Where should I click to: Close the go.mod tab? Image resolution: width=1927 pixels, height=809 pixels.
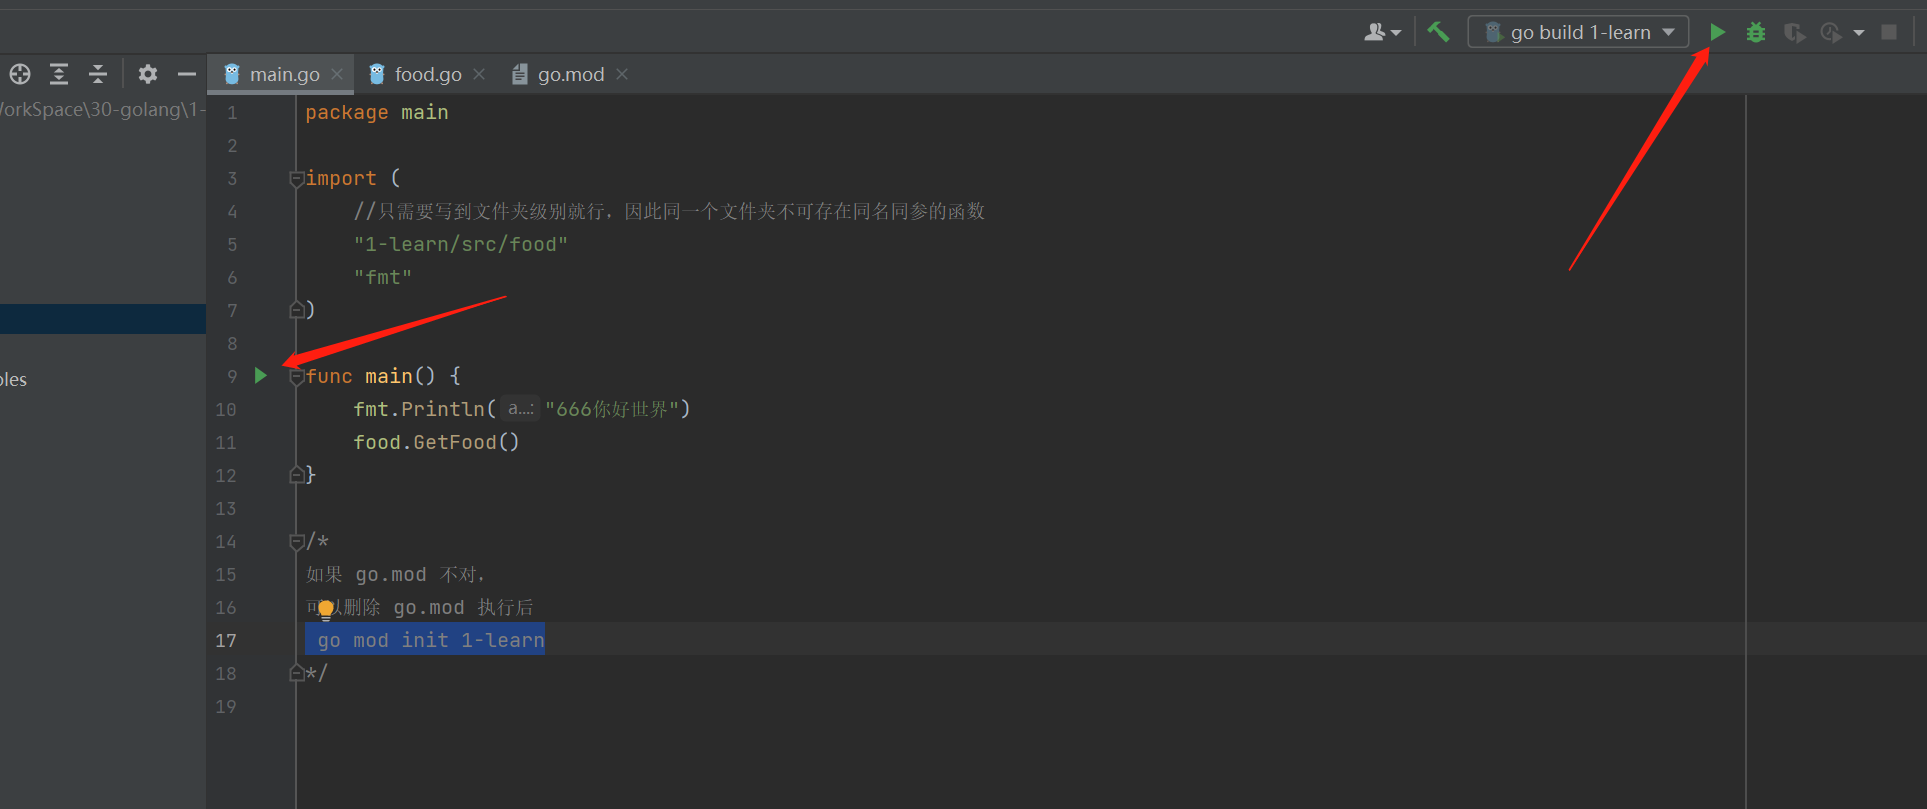click(622, 74)
